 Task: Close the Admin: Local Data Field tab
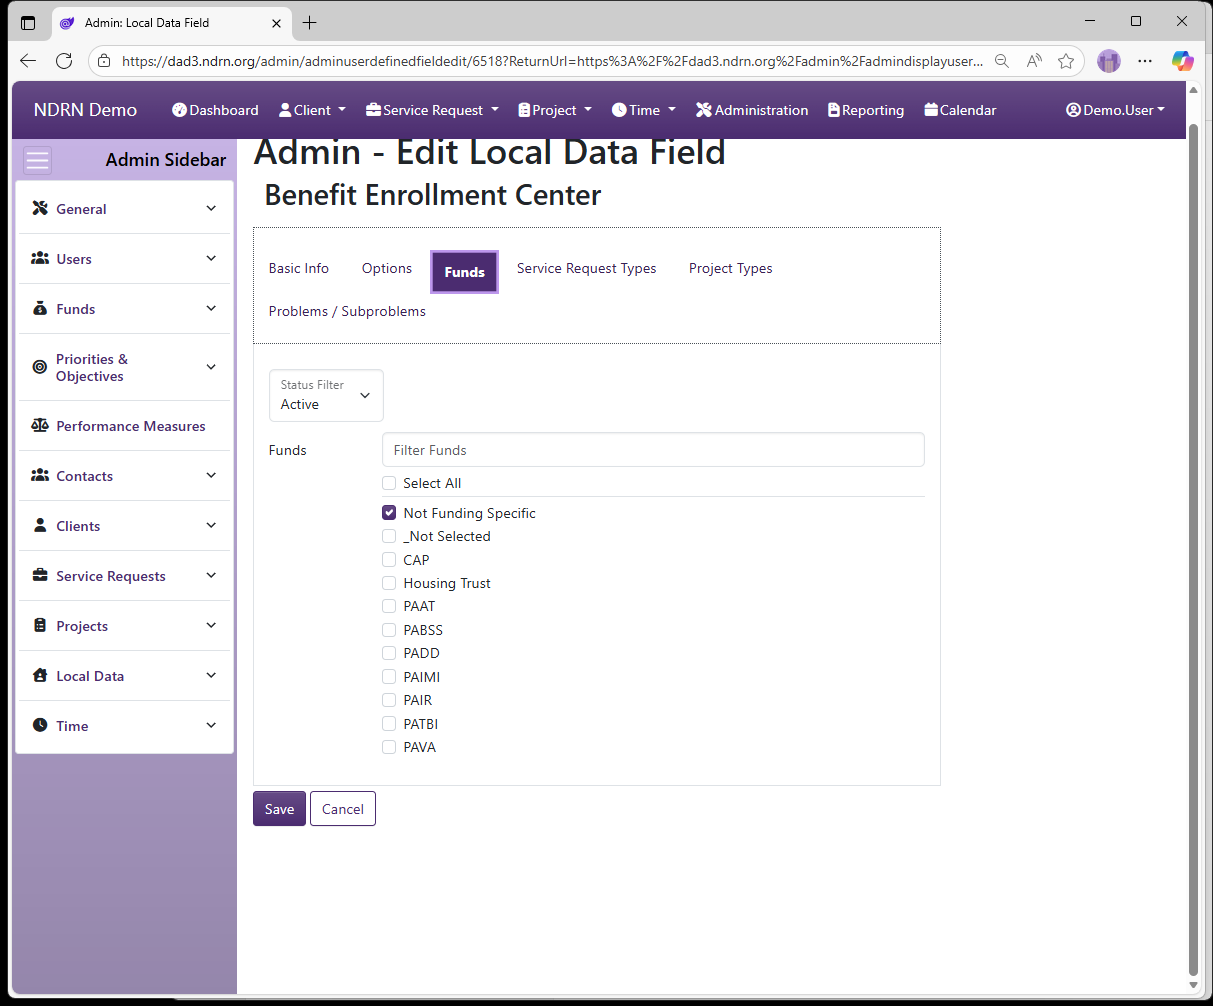pos(276,22)
